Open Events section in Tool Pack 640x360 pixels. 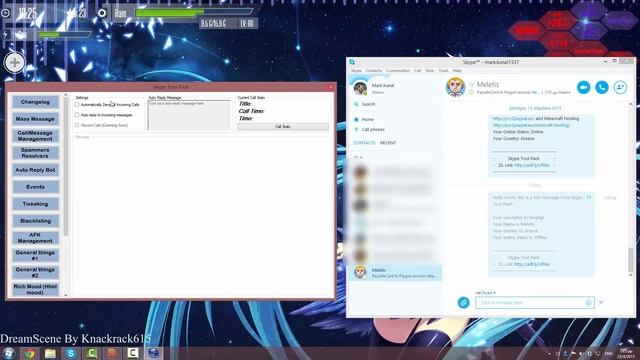[x=36, y=187]
